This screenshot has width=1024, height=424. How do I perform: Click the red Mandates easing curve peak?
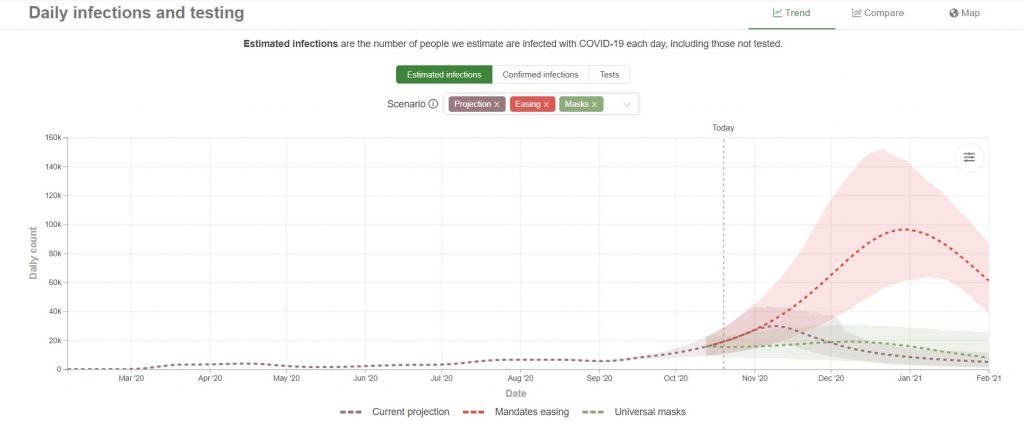(905, 229)
